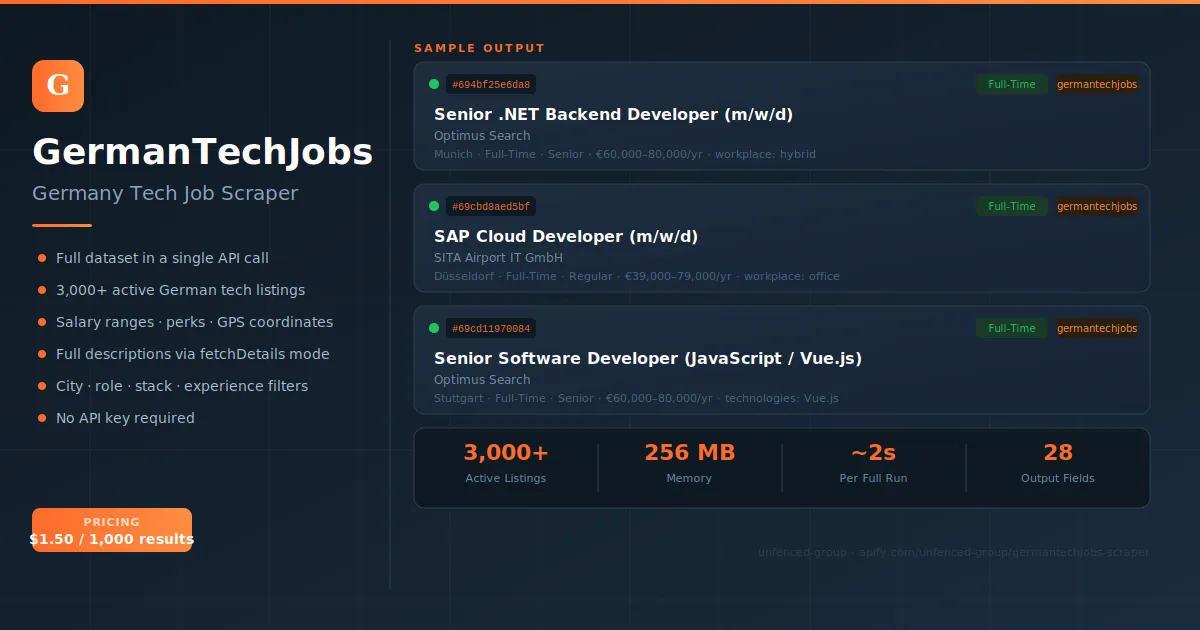Screen dimensions: 1200x630
Task: Enable the Full-Time filter on the .NET Developer card
Action: pyautogui.click(x=1011, y=84)
